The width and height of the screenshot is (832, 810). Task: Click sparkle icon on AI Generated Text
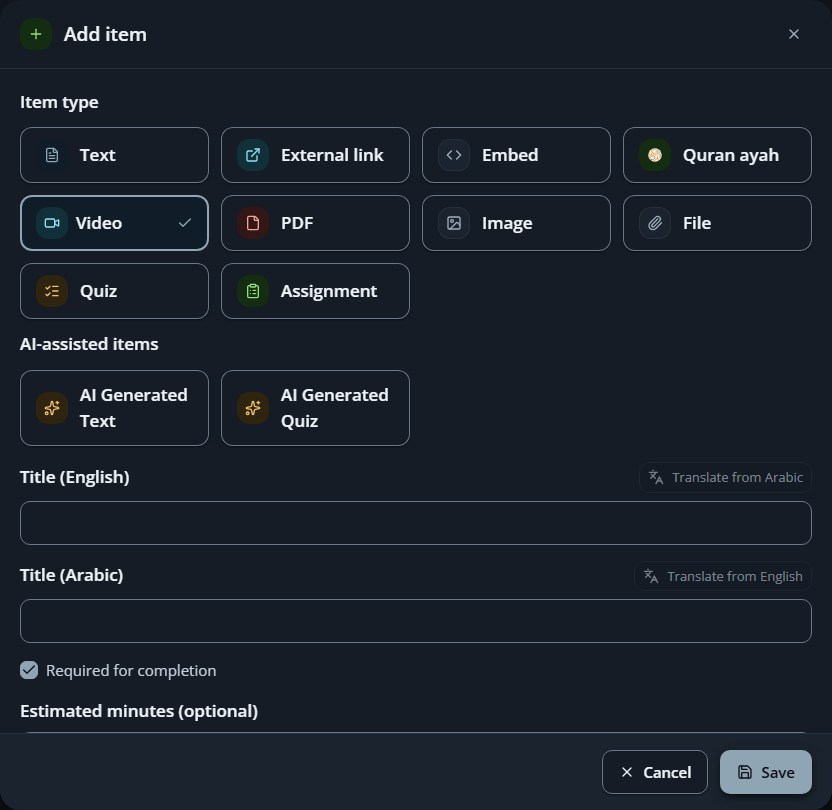[x=52, y=408]
